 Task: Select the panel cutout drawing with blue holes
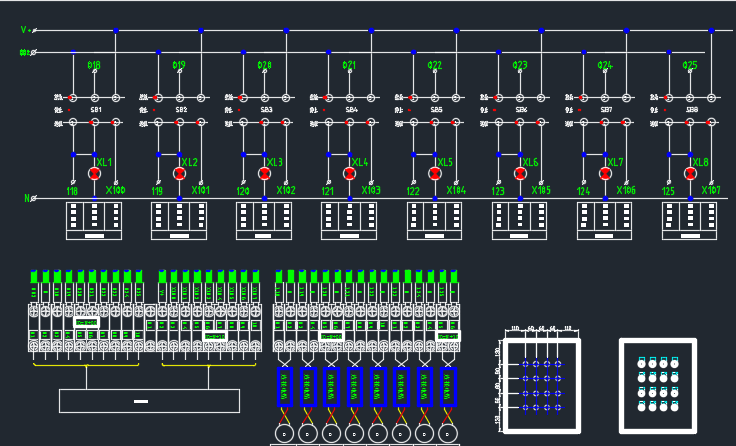540,385
